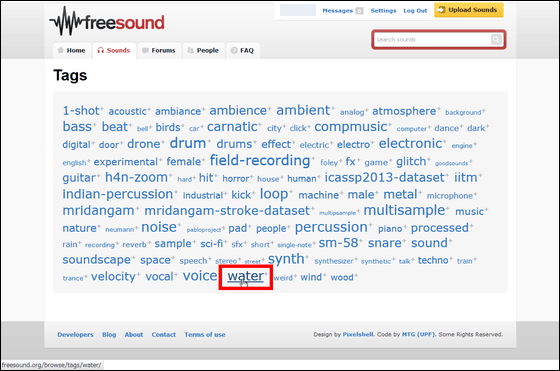This screenshot has height=371, width=560.
Task: Open the drum tag
Action: (x=188, y=143)
